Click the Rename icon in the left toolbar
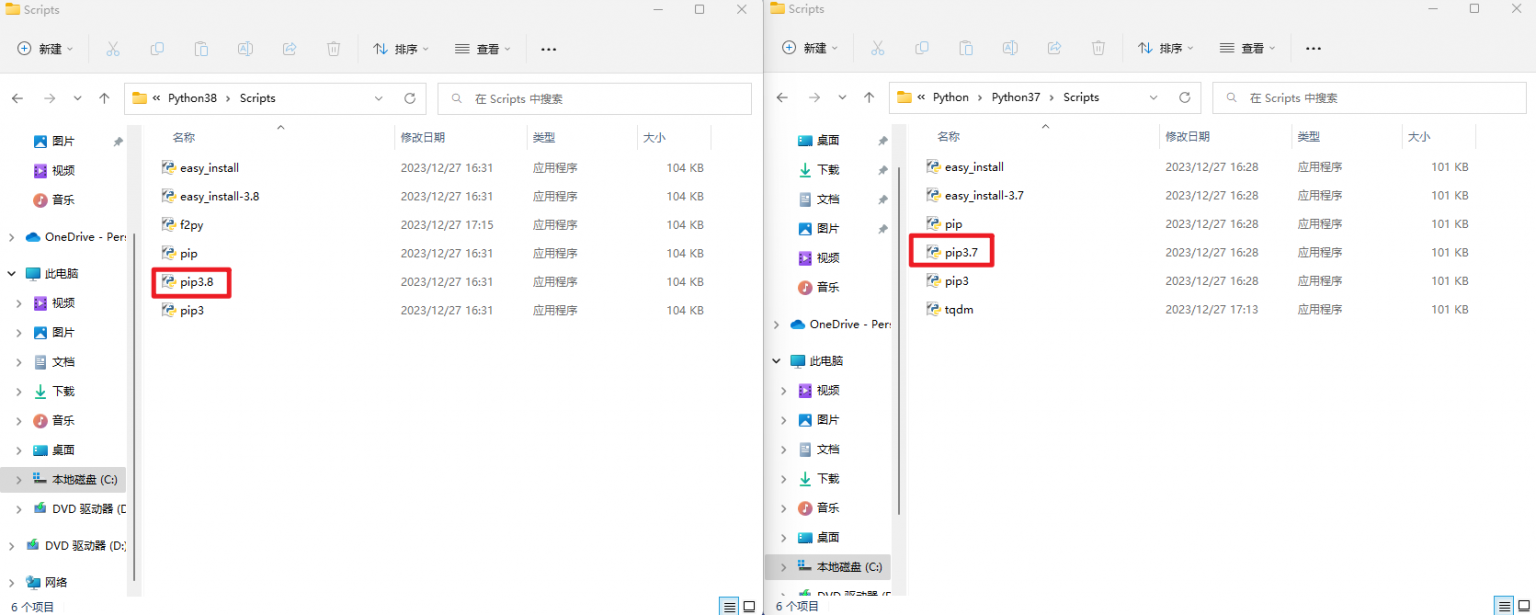 [x=245, y=48]
